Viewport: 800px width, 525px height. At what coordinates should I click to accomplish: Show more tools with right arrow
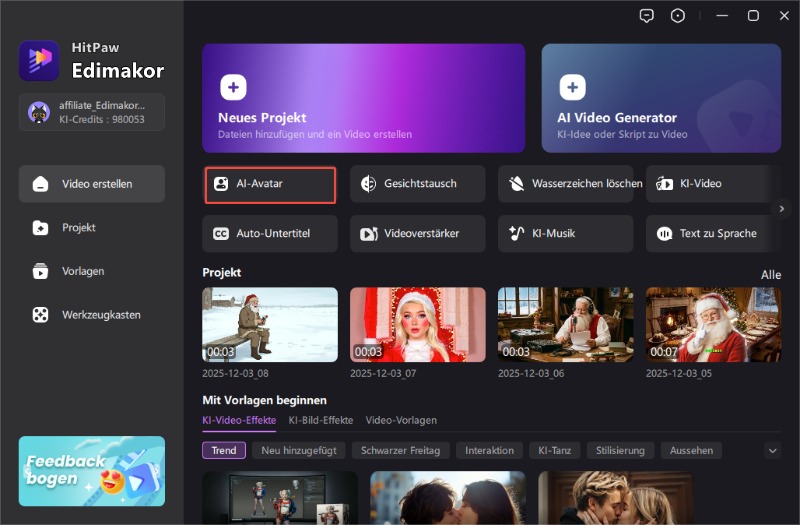click(x=782, y=208)
